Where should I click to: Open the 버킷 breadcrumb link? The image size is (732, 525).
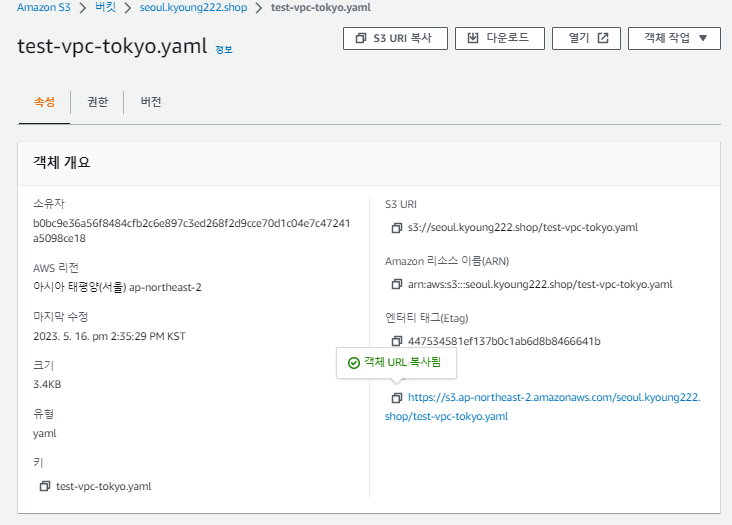click(x=106, y=7)
